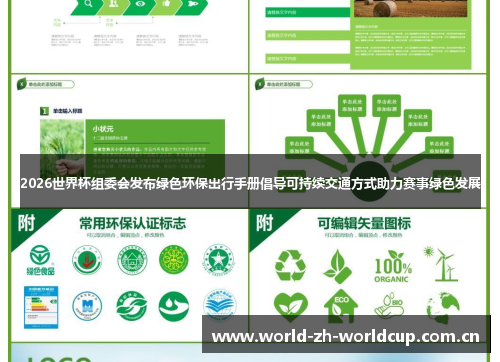Click the BIO hand with droplet icon
The height and width of the screenshot is (362, 500).
[x=389, y=305]
